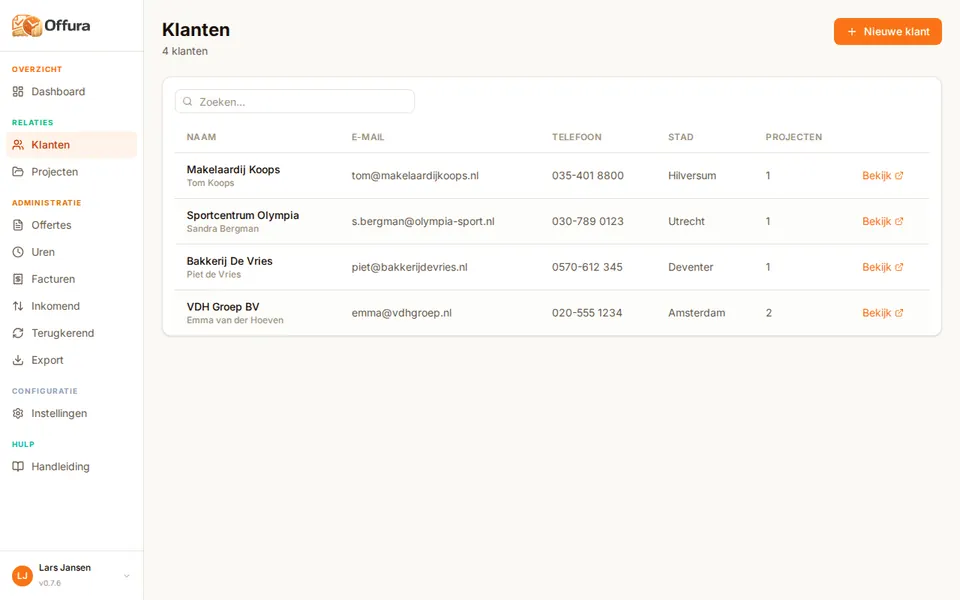This screenshot has width=960, height=600.
Task: Click phone number 0570-612 345
Action: pos(587,267)
